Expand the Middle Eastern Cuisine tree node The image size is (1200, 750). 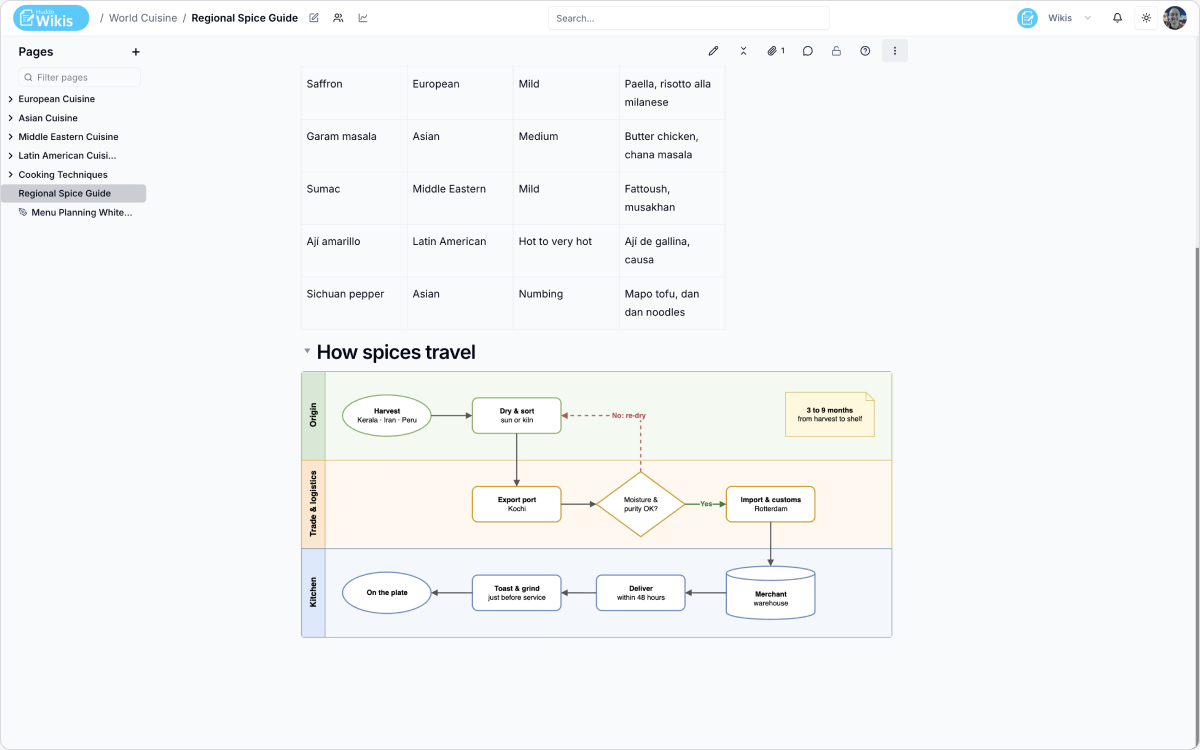tap(10, 137)
